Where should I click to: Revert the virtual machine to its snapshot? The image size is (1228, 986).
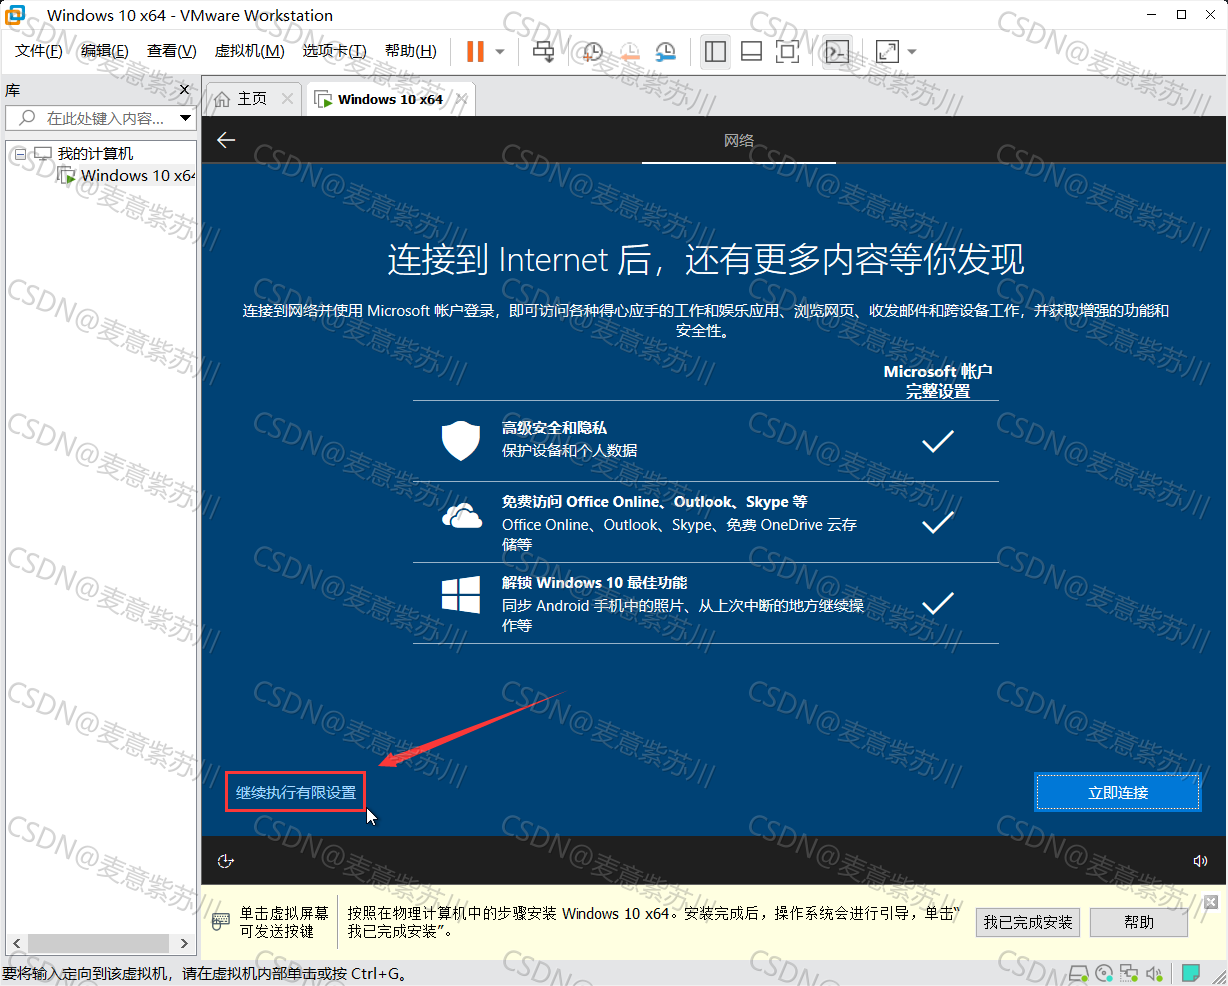629,51
